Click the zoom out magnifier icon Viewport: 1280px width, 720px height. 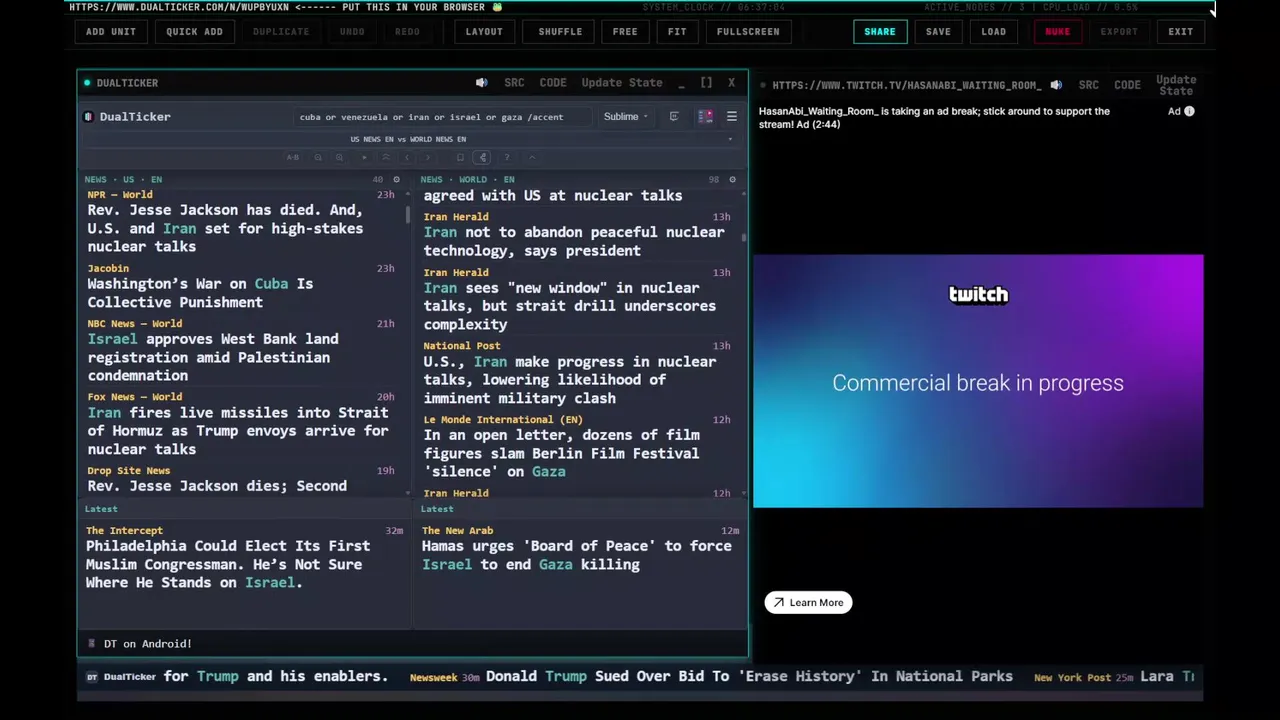click(x=318, y=157)
